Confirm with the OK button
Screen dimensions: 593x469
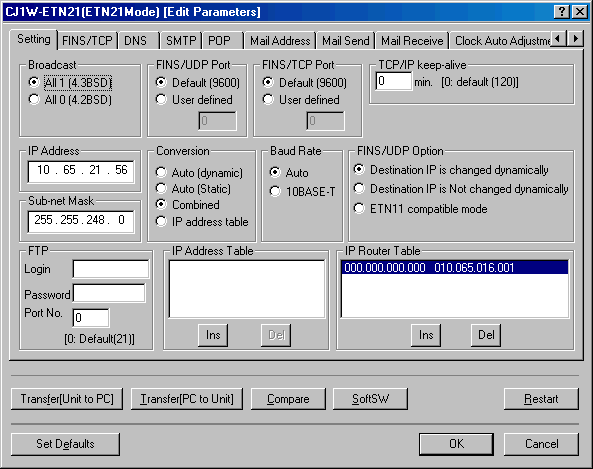coord(456,444)
